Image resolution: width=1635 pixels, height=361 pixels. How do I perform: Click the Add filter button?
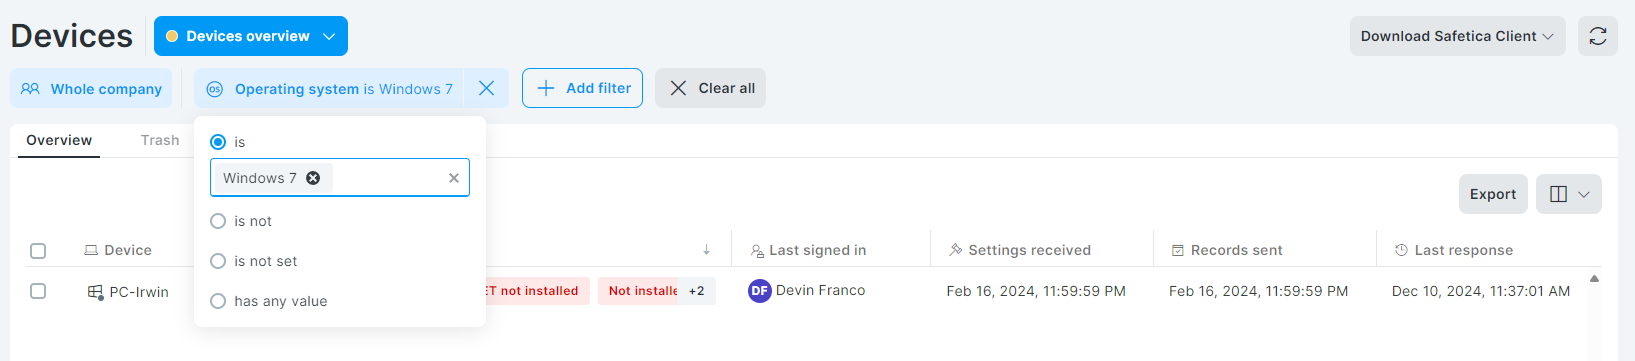tap(582, 88)
